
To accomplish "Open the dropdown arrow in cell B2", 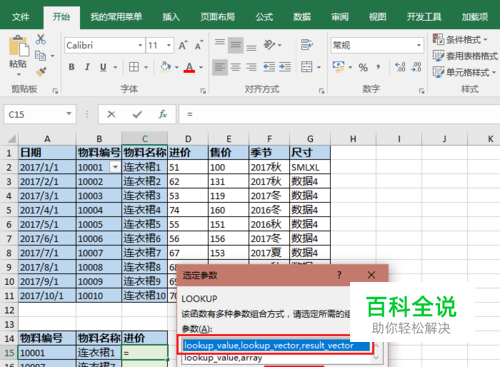I will click(x=115, y=167).
